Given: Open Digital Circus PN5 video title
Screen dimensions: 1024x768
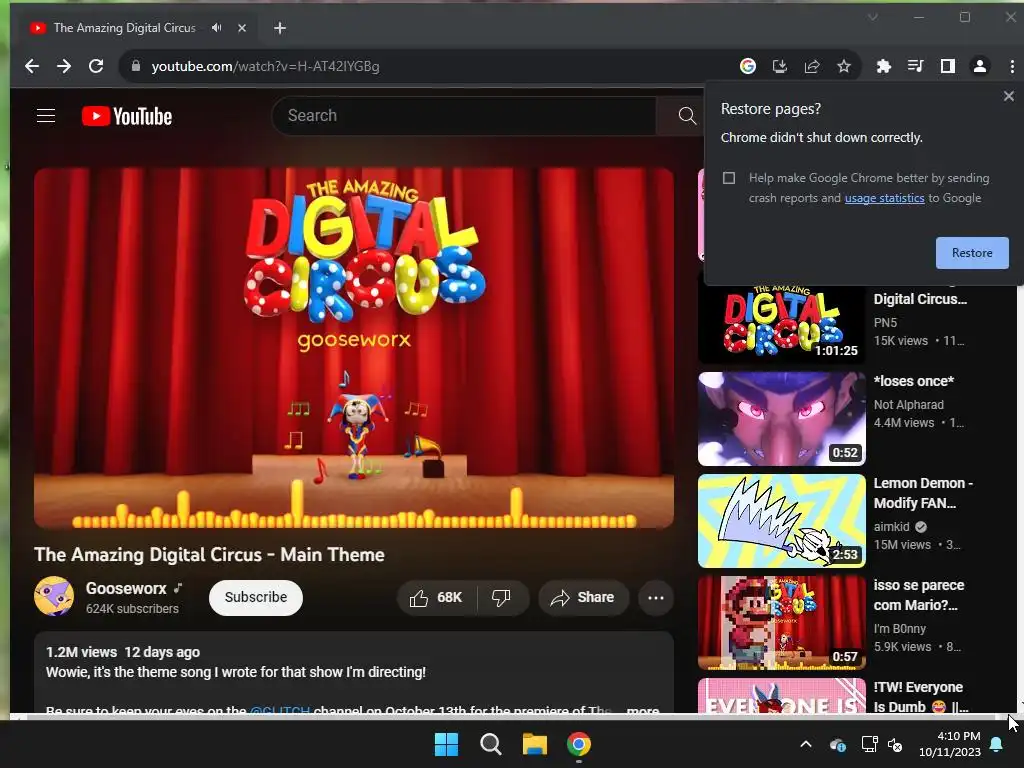Looking at the screenshot, I should click(x=920, y=299).
